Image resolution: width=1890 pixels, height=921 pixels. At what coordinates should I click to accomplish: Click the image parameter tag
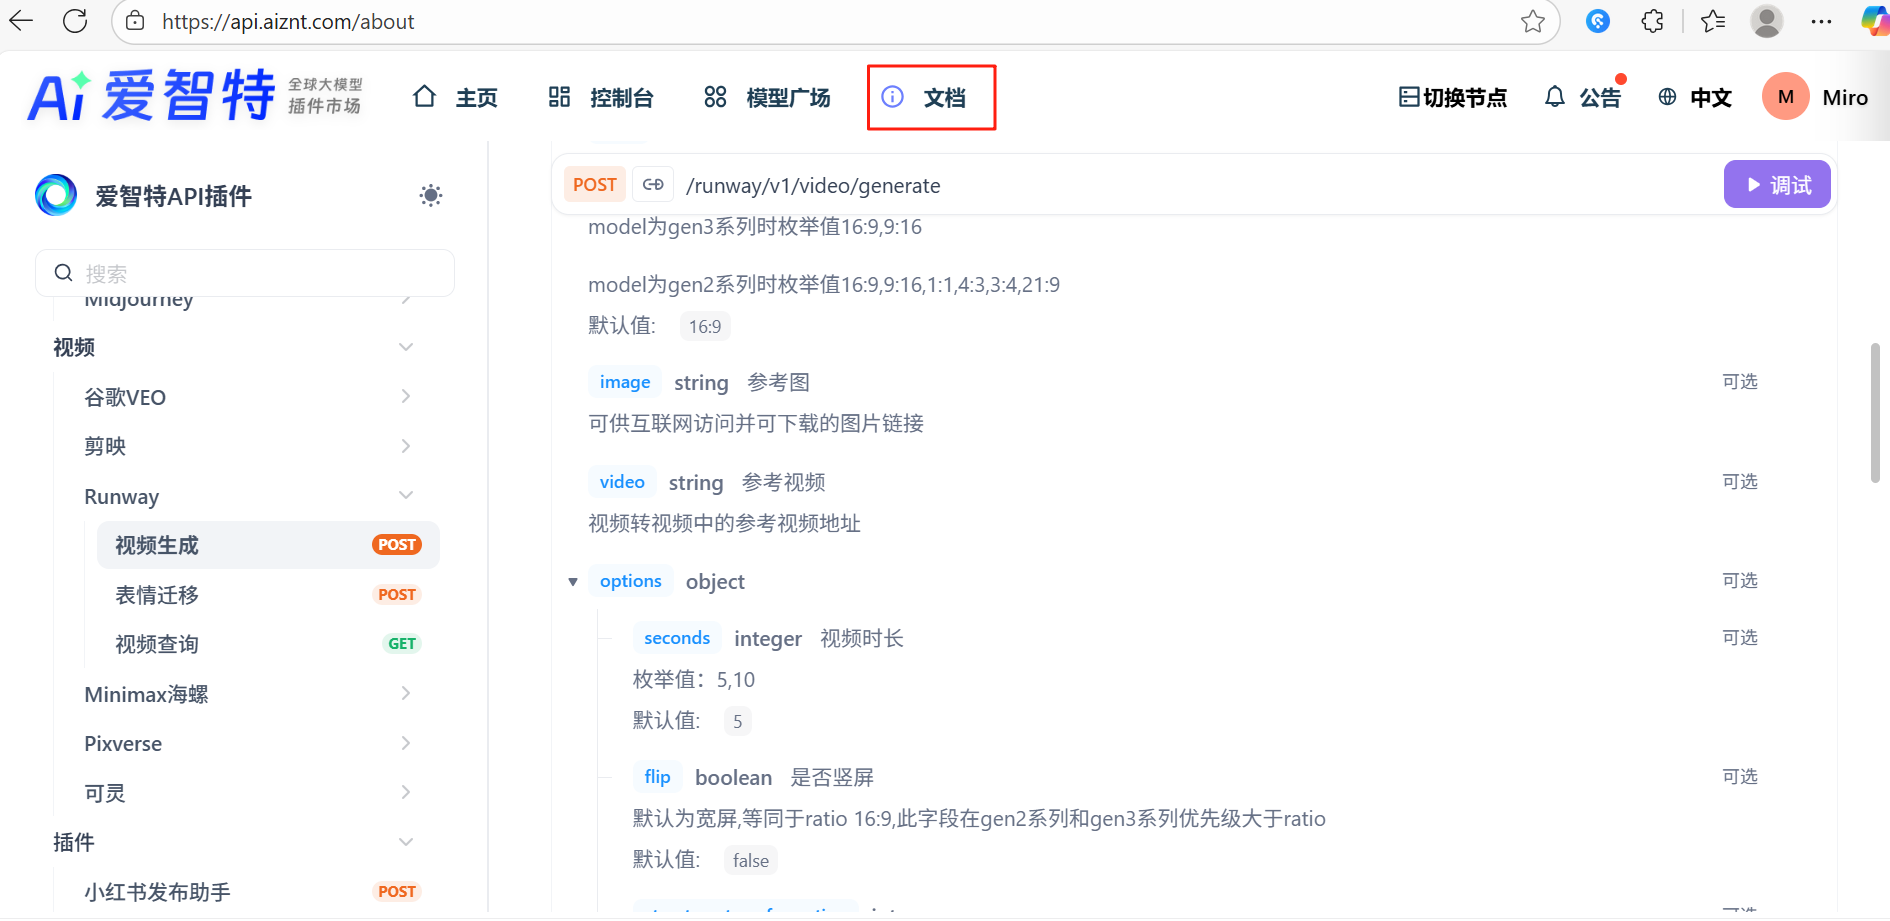tap(625, 382)
